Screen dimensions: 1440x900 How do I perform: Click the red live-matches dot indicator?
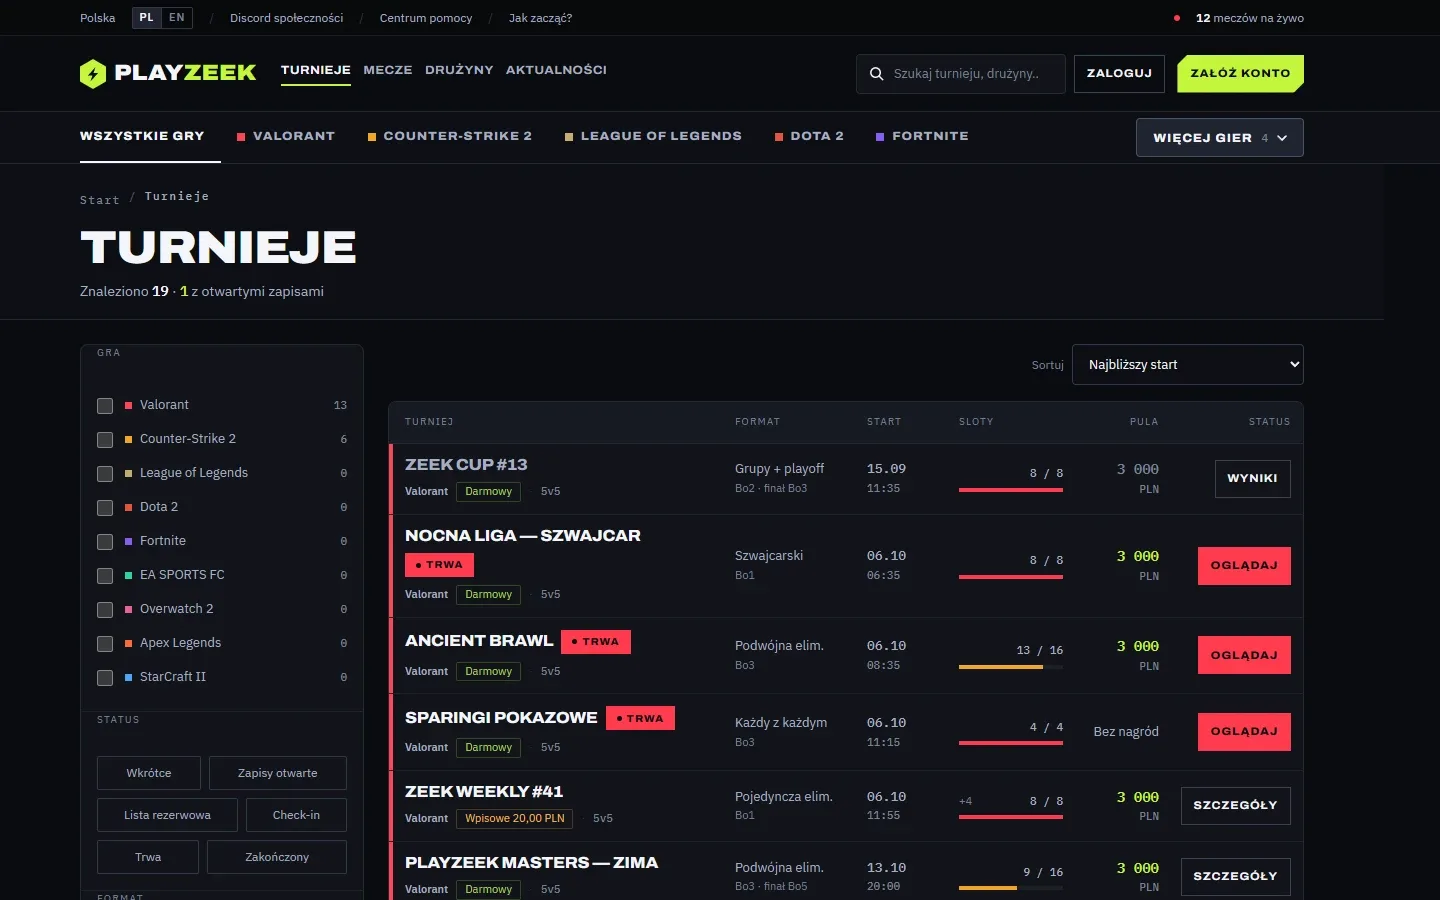pos(1177,18)
